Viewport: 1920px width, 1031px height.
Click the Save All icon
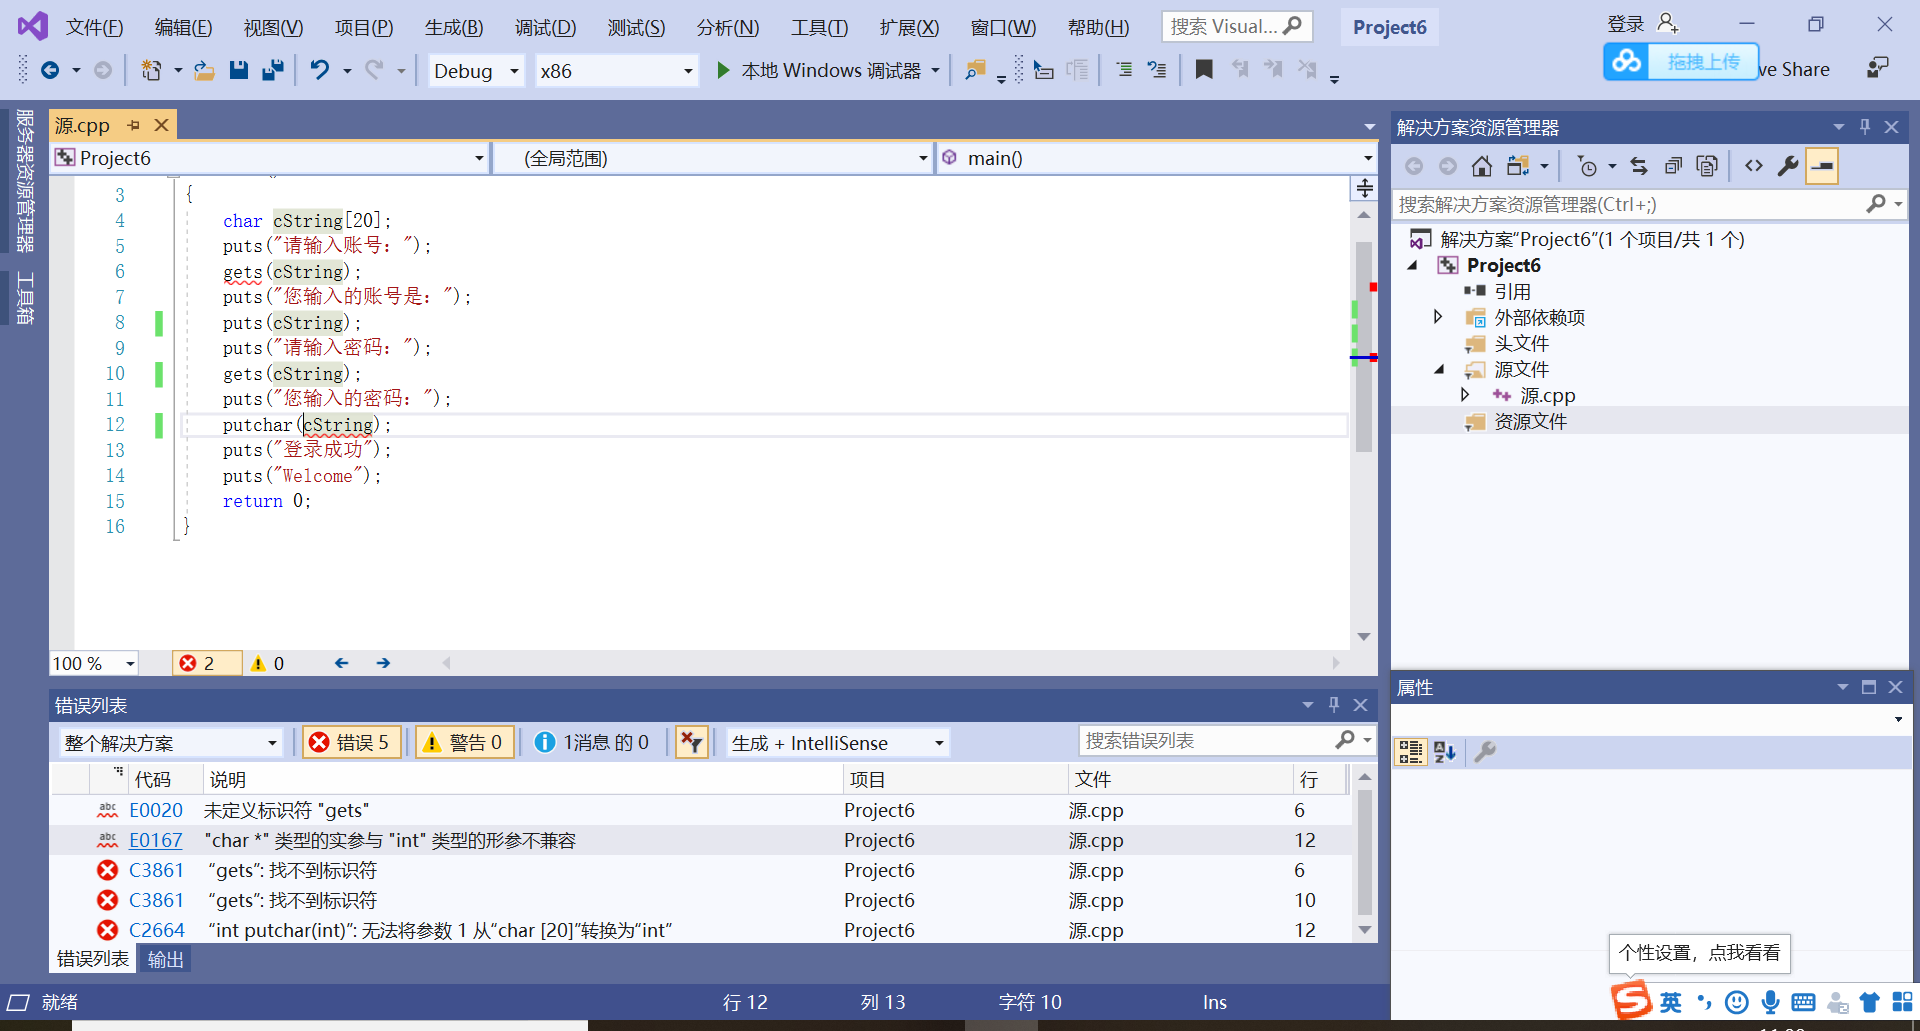pos(272,70)
